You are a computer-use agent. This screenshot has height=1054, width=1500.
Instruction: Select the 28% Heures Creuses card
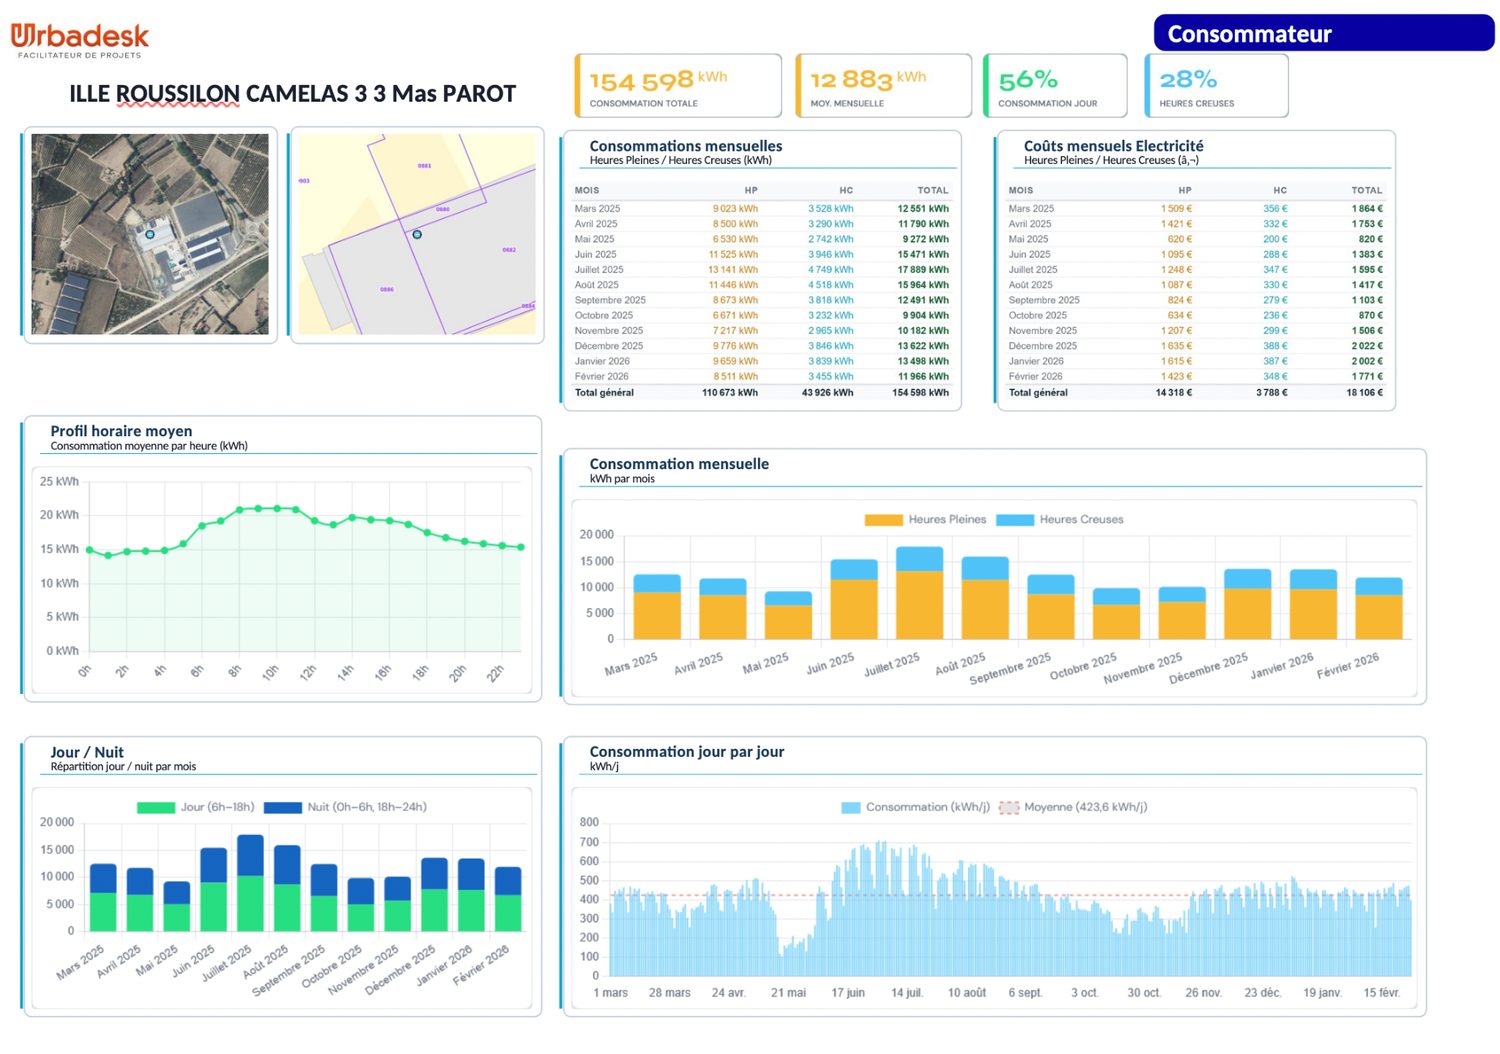click(1216, 86)
